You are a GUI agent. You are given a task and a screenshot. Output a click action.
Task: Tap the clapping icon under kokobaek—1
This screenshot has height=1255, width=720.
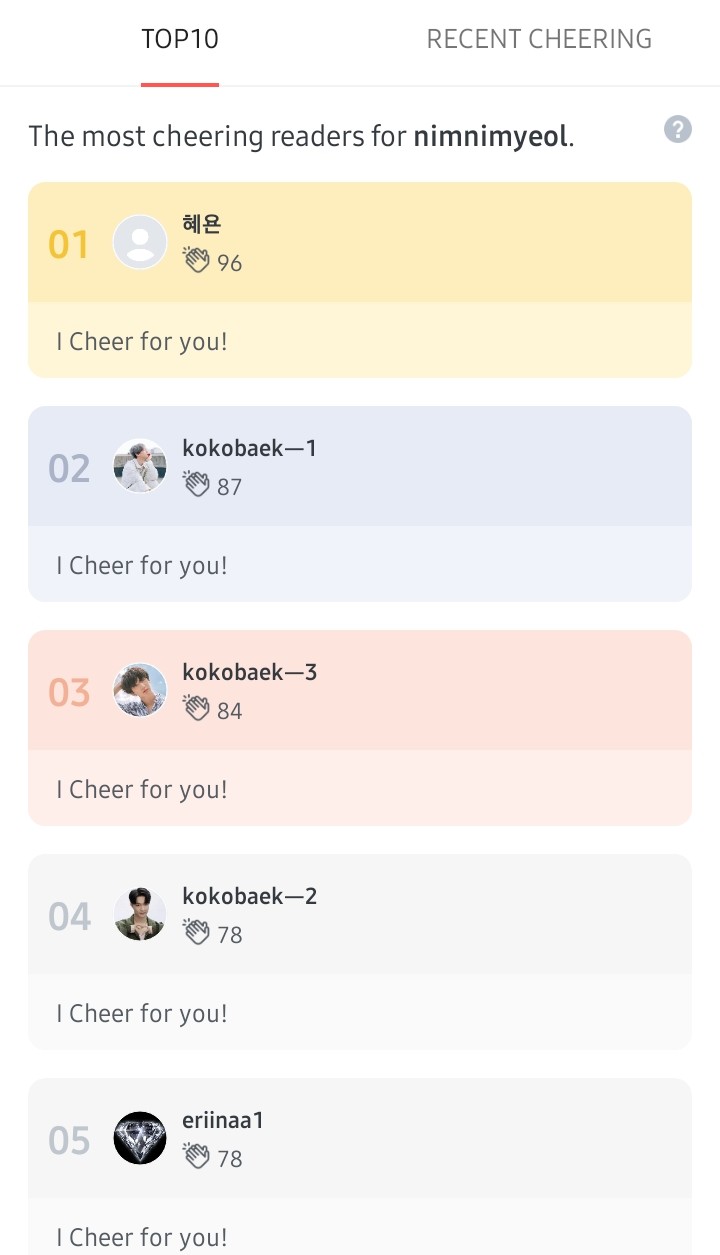point(196,485)
